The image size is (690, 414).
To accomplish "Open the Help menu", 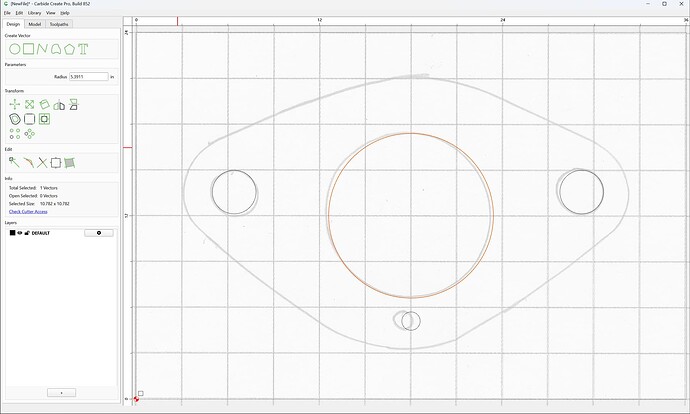I will click(65, 13).
